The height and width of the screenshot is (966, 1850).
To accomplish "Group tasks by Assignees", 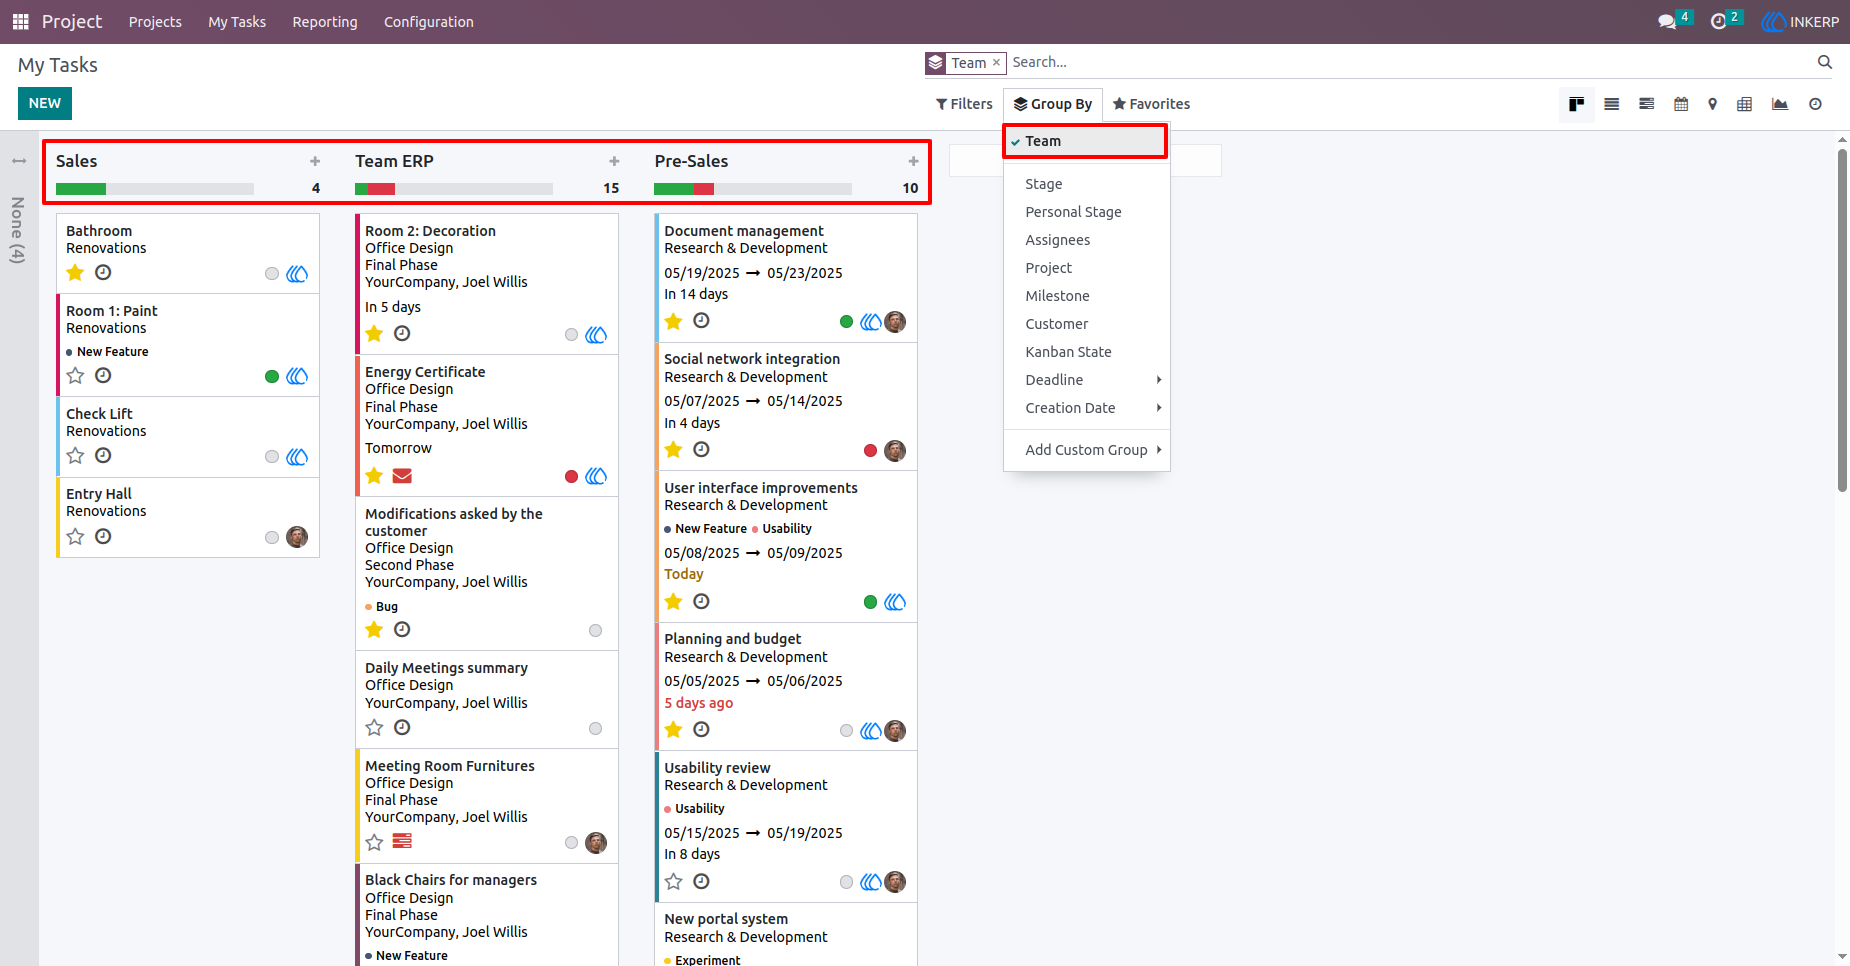I will point(1086,240).
